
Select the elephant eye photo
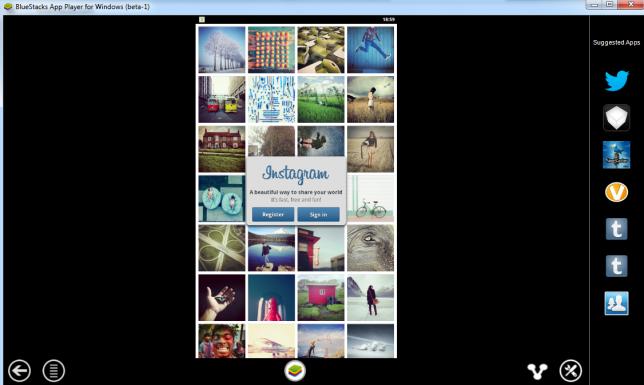point(370,248)
